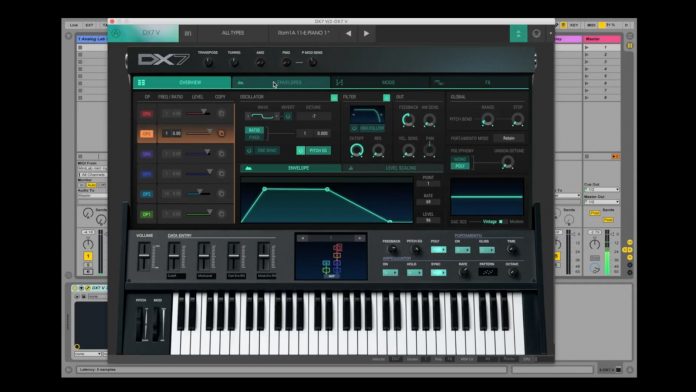Select Ratio frequency mode
The image size is (696, 392).
pyautogui.click(x=254, y=131)
